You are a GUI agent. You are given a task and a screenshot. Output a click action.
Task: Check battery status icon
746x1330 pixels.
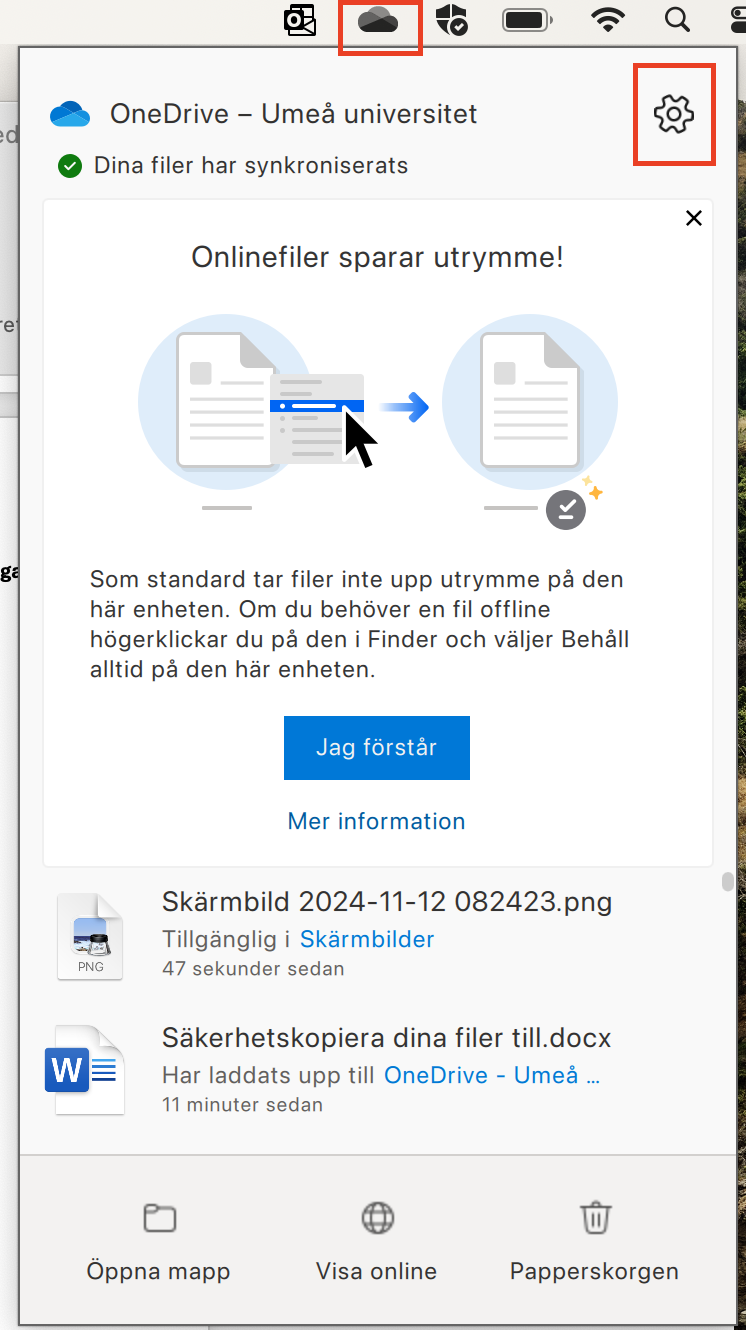click(x=527, y=20)
